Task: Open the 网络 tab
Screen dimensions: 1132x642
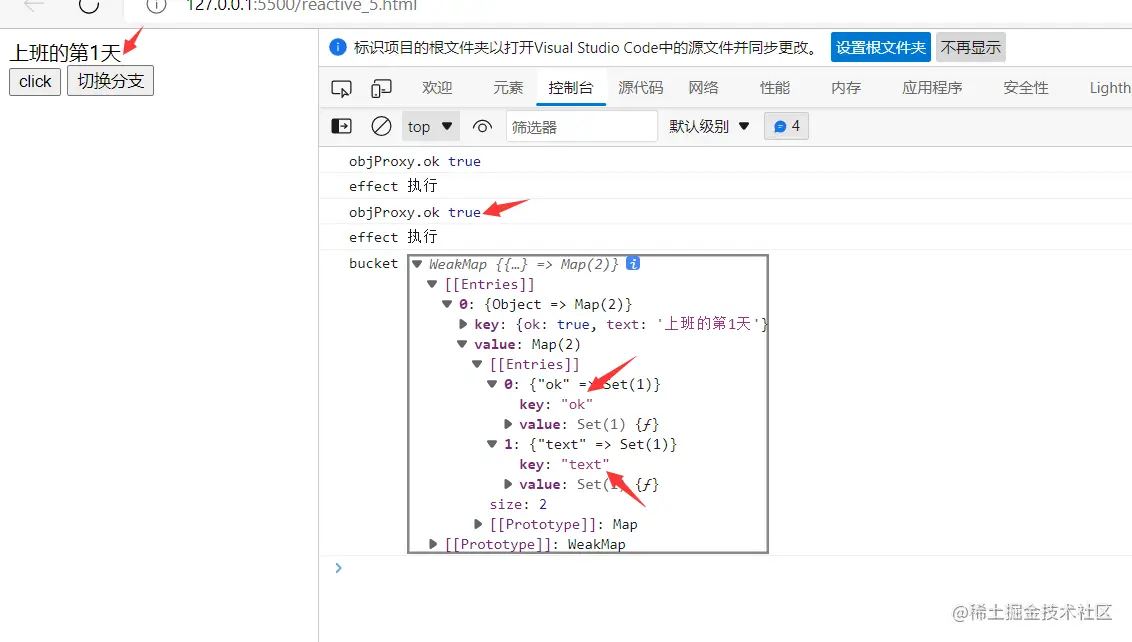Action: coord(703,88)
